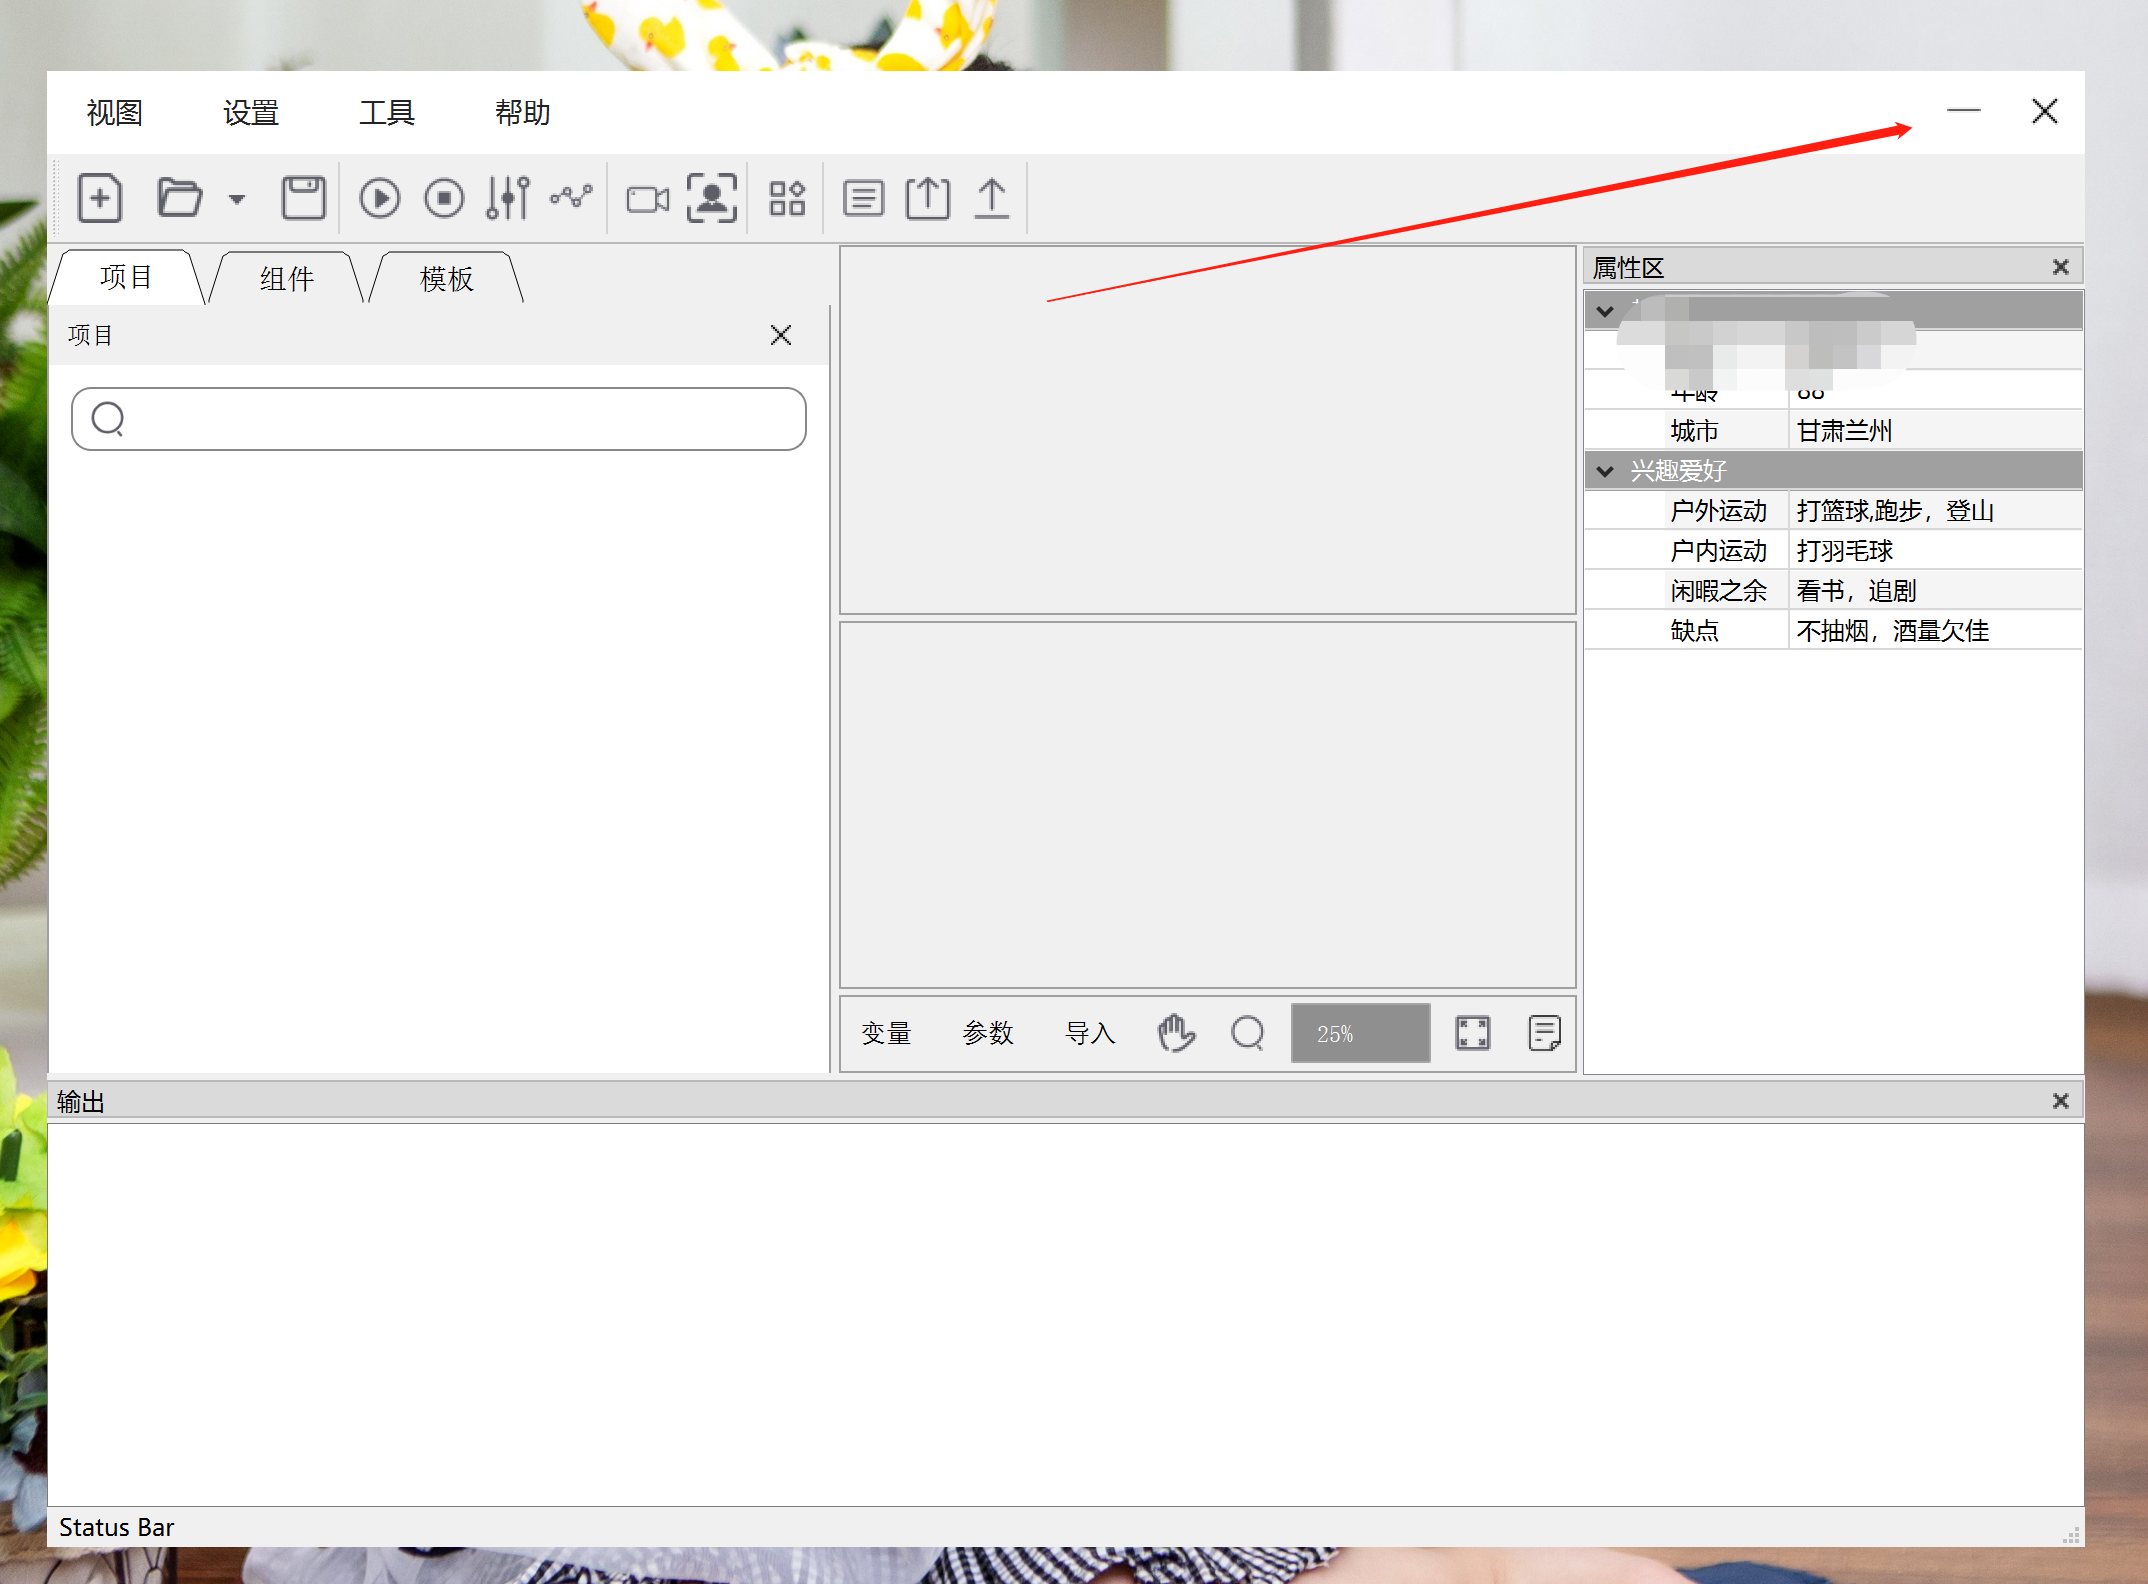
Task: Click the save disk icon
Action: 303,198
